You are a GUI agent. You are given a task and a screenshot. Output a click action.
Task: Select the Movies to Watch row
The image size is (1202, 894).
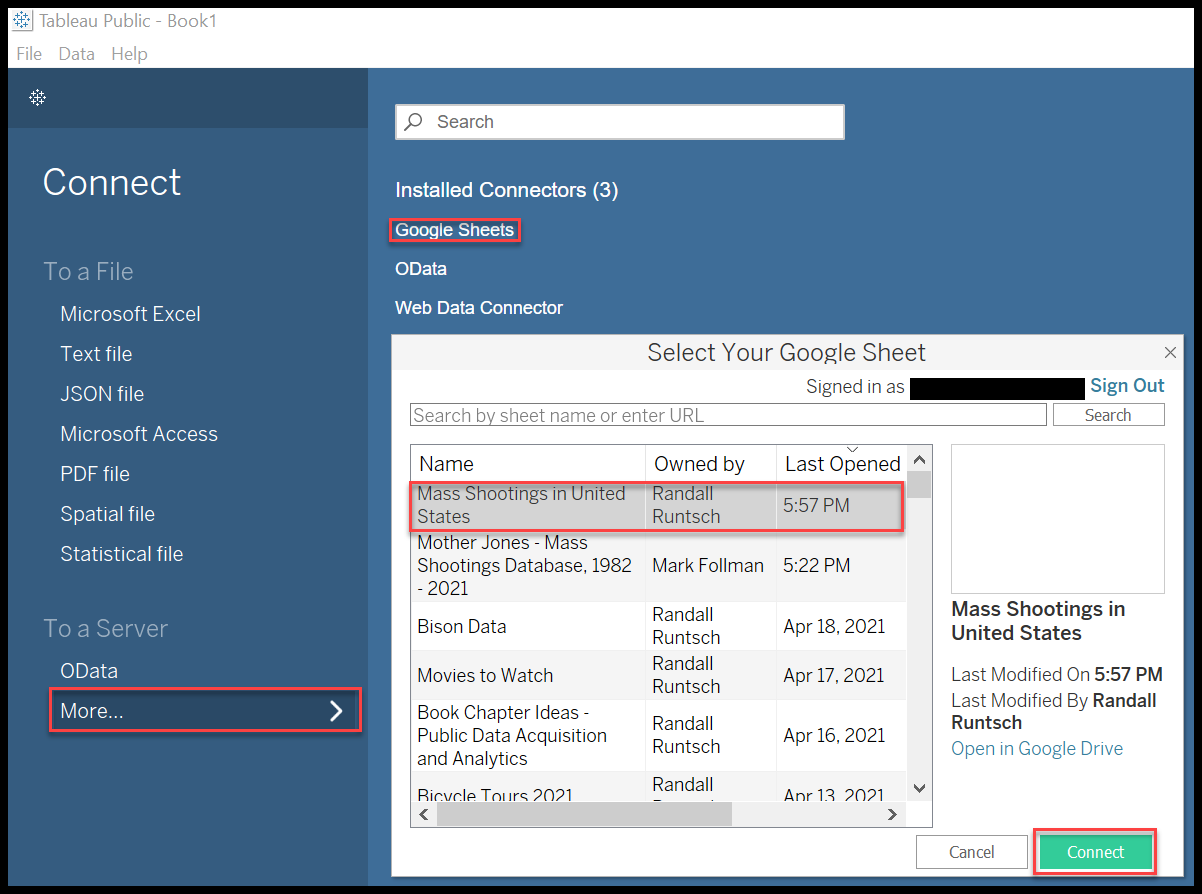(659, 675)
